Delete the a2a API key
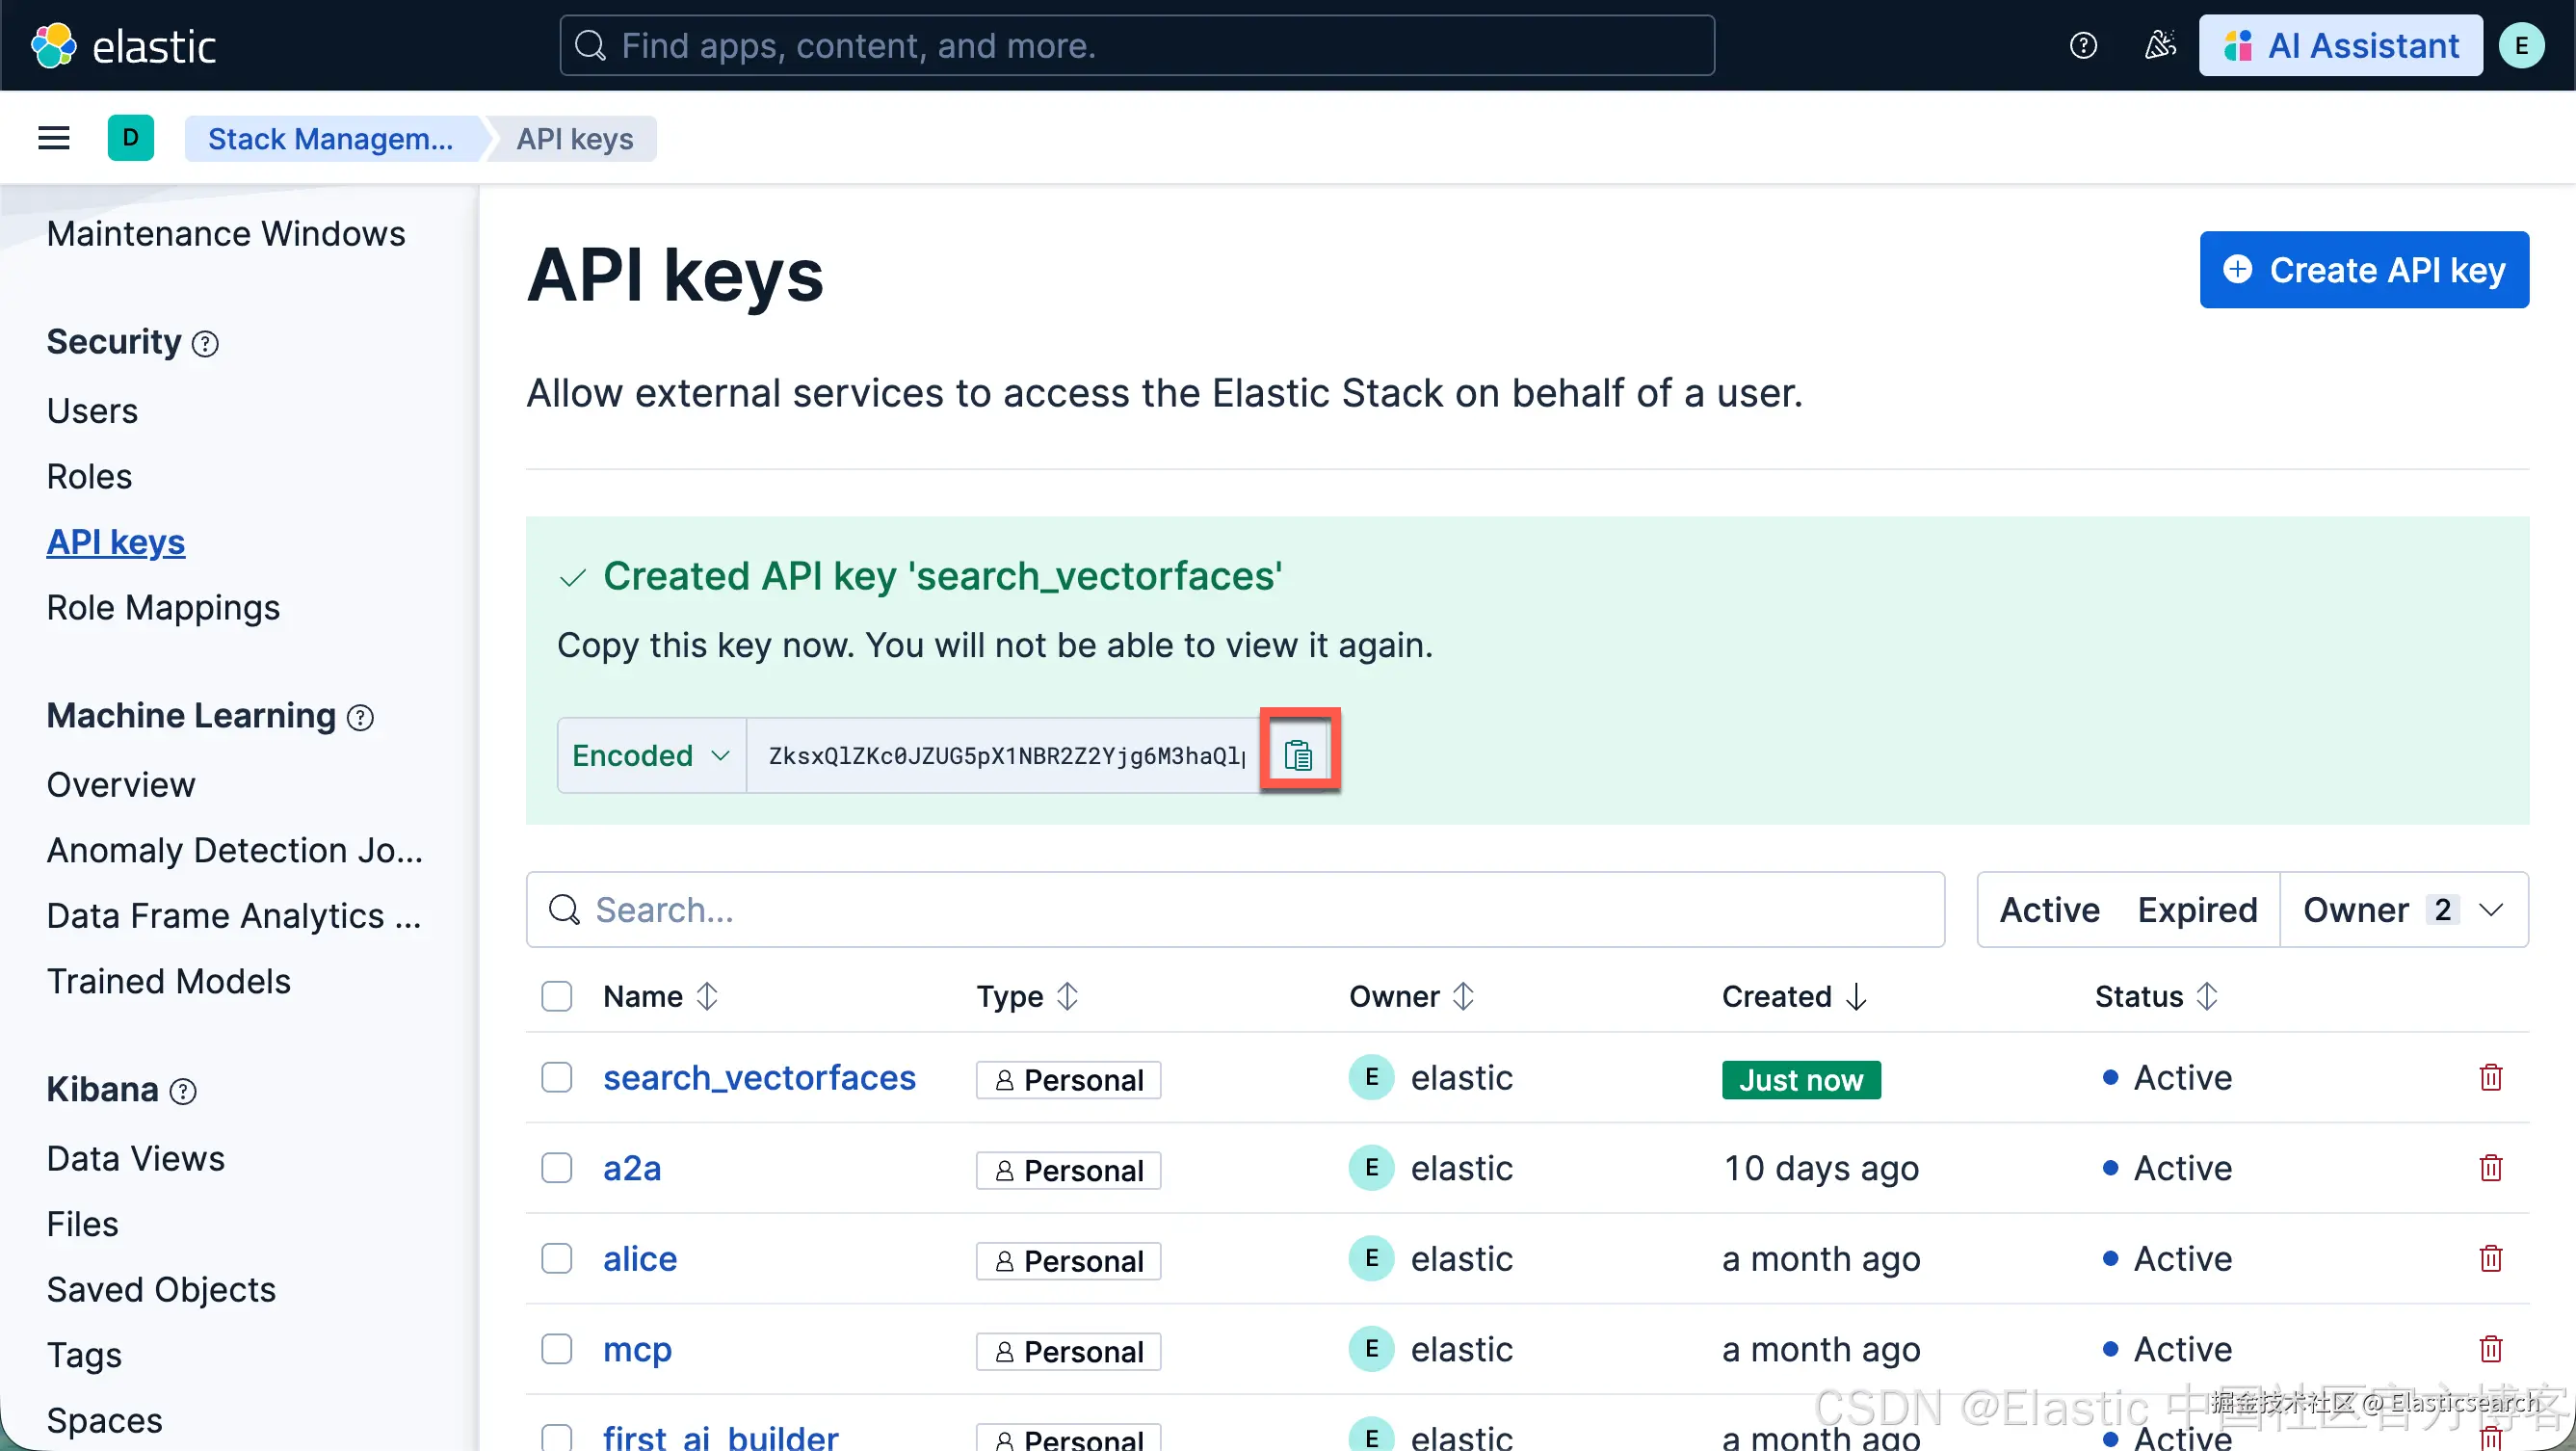 pyautogui.click(x=2490, y=1167)
